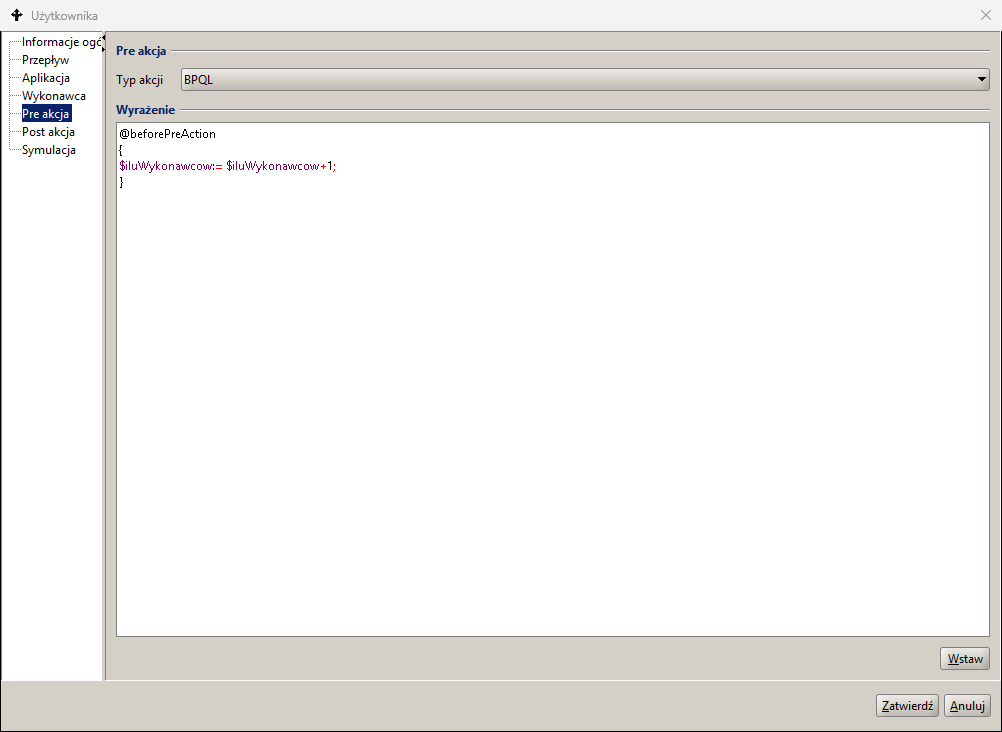Cancel with the Anuluj button
Image resolution: width=1002 pixels, height=732 pixels.
967,706
